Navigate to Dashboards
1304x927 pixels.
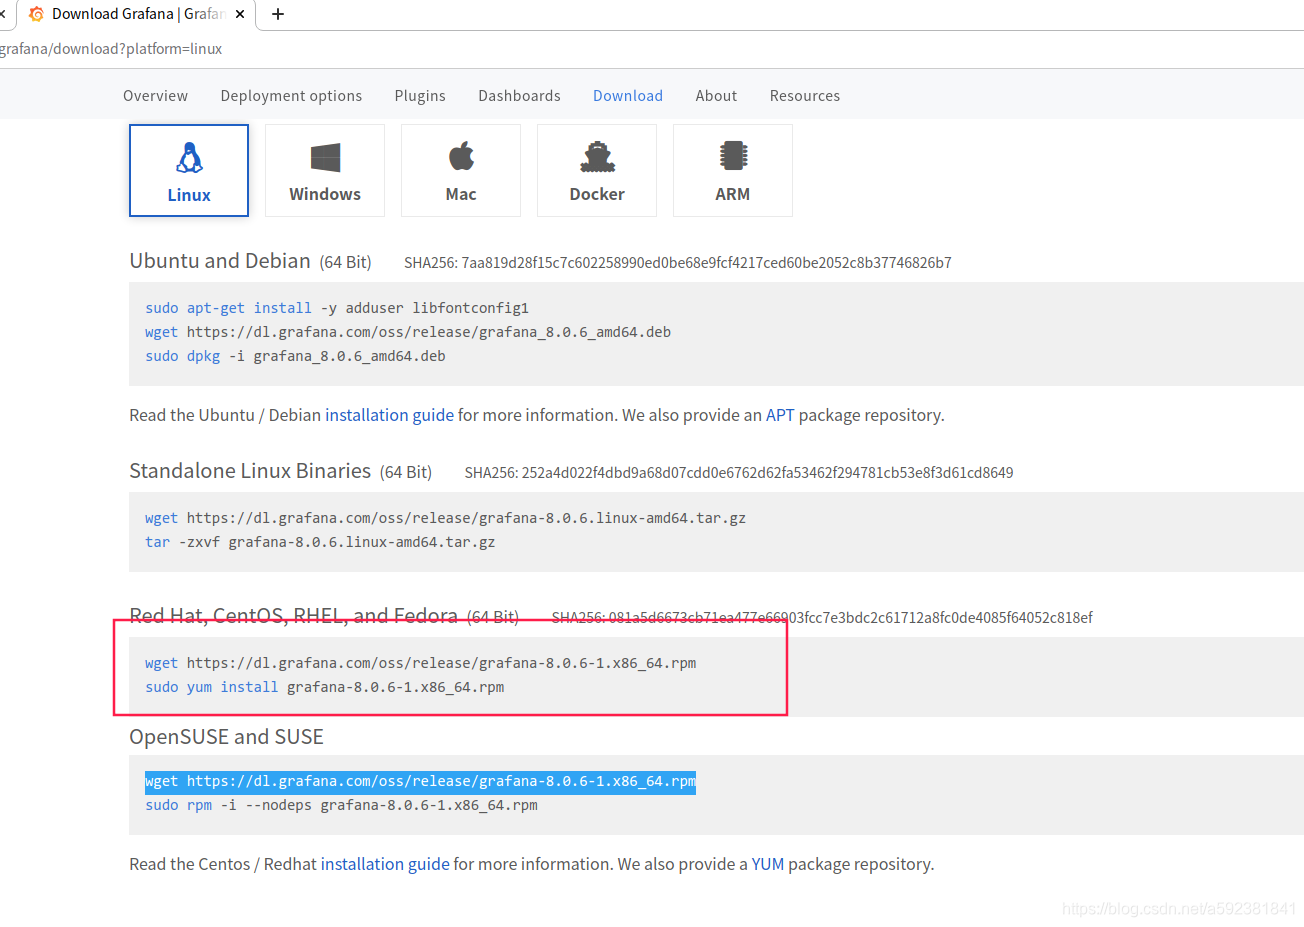tap(519, 96)
